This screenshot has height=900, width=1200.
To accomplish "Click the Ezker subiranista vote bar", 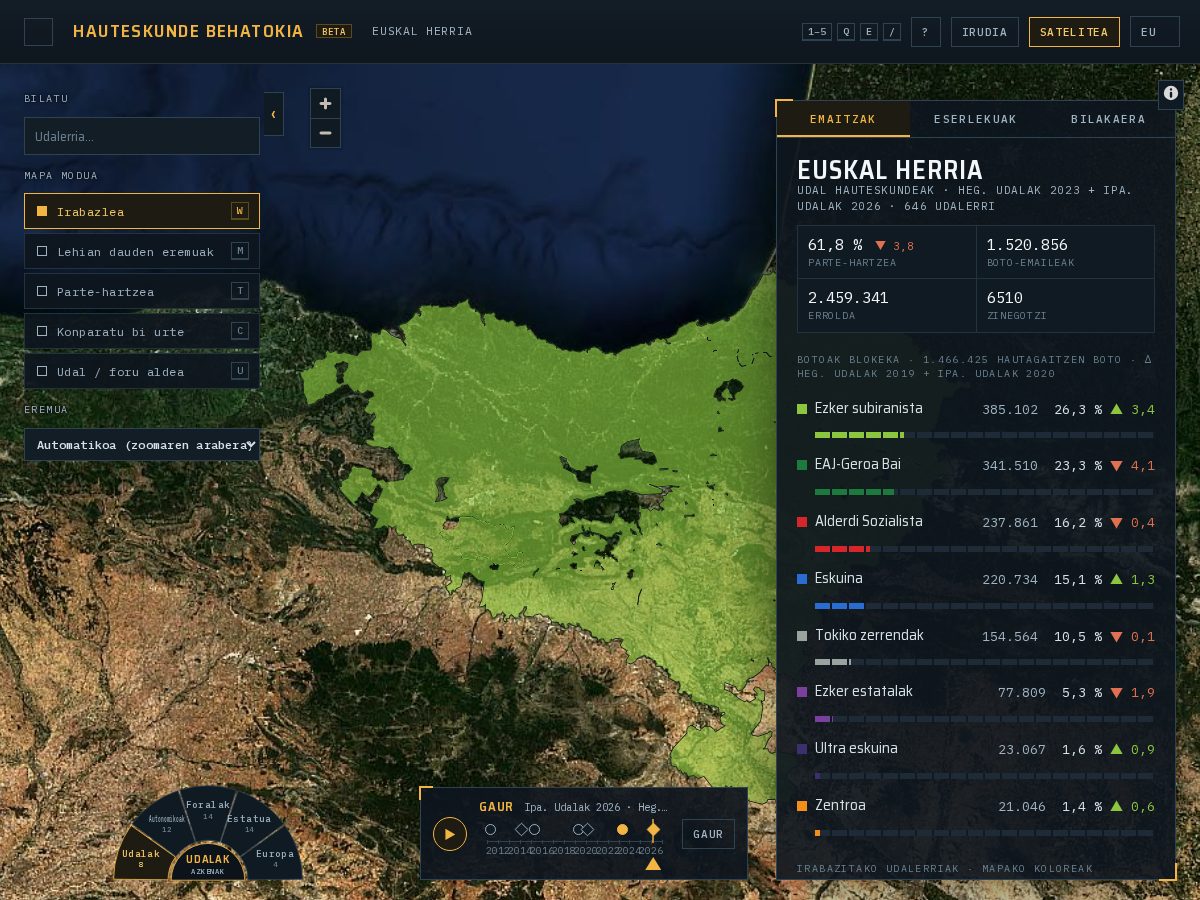I will [984, 435].
